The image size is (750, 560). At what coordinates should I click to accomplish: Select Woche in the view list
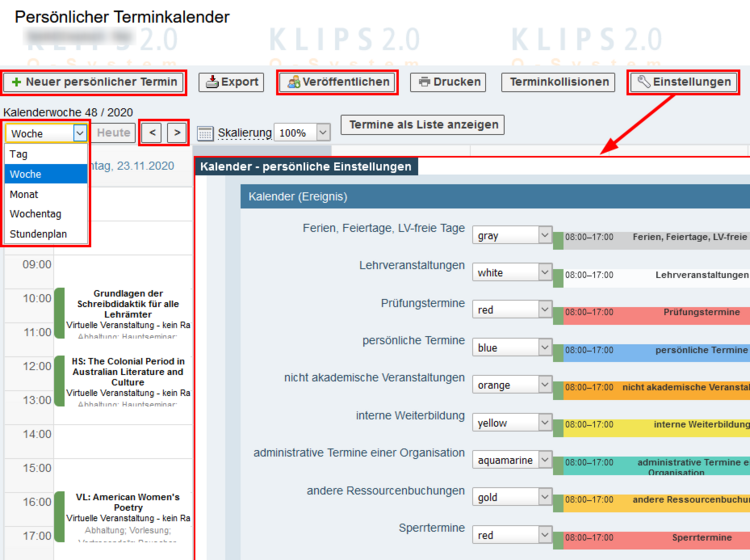[x=46, y=174]
